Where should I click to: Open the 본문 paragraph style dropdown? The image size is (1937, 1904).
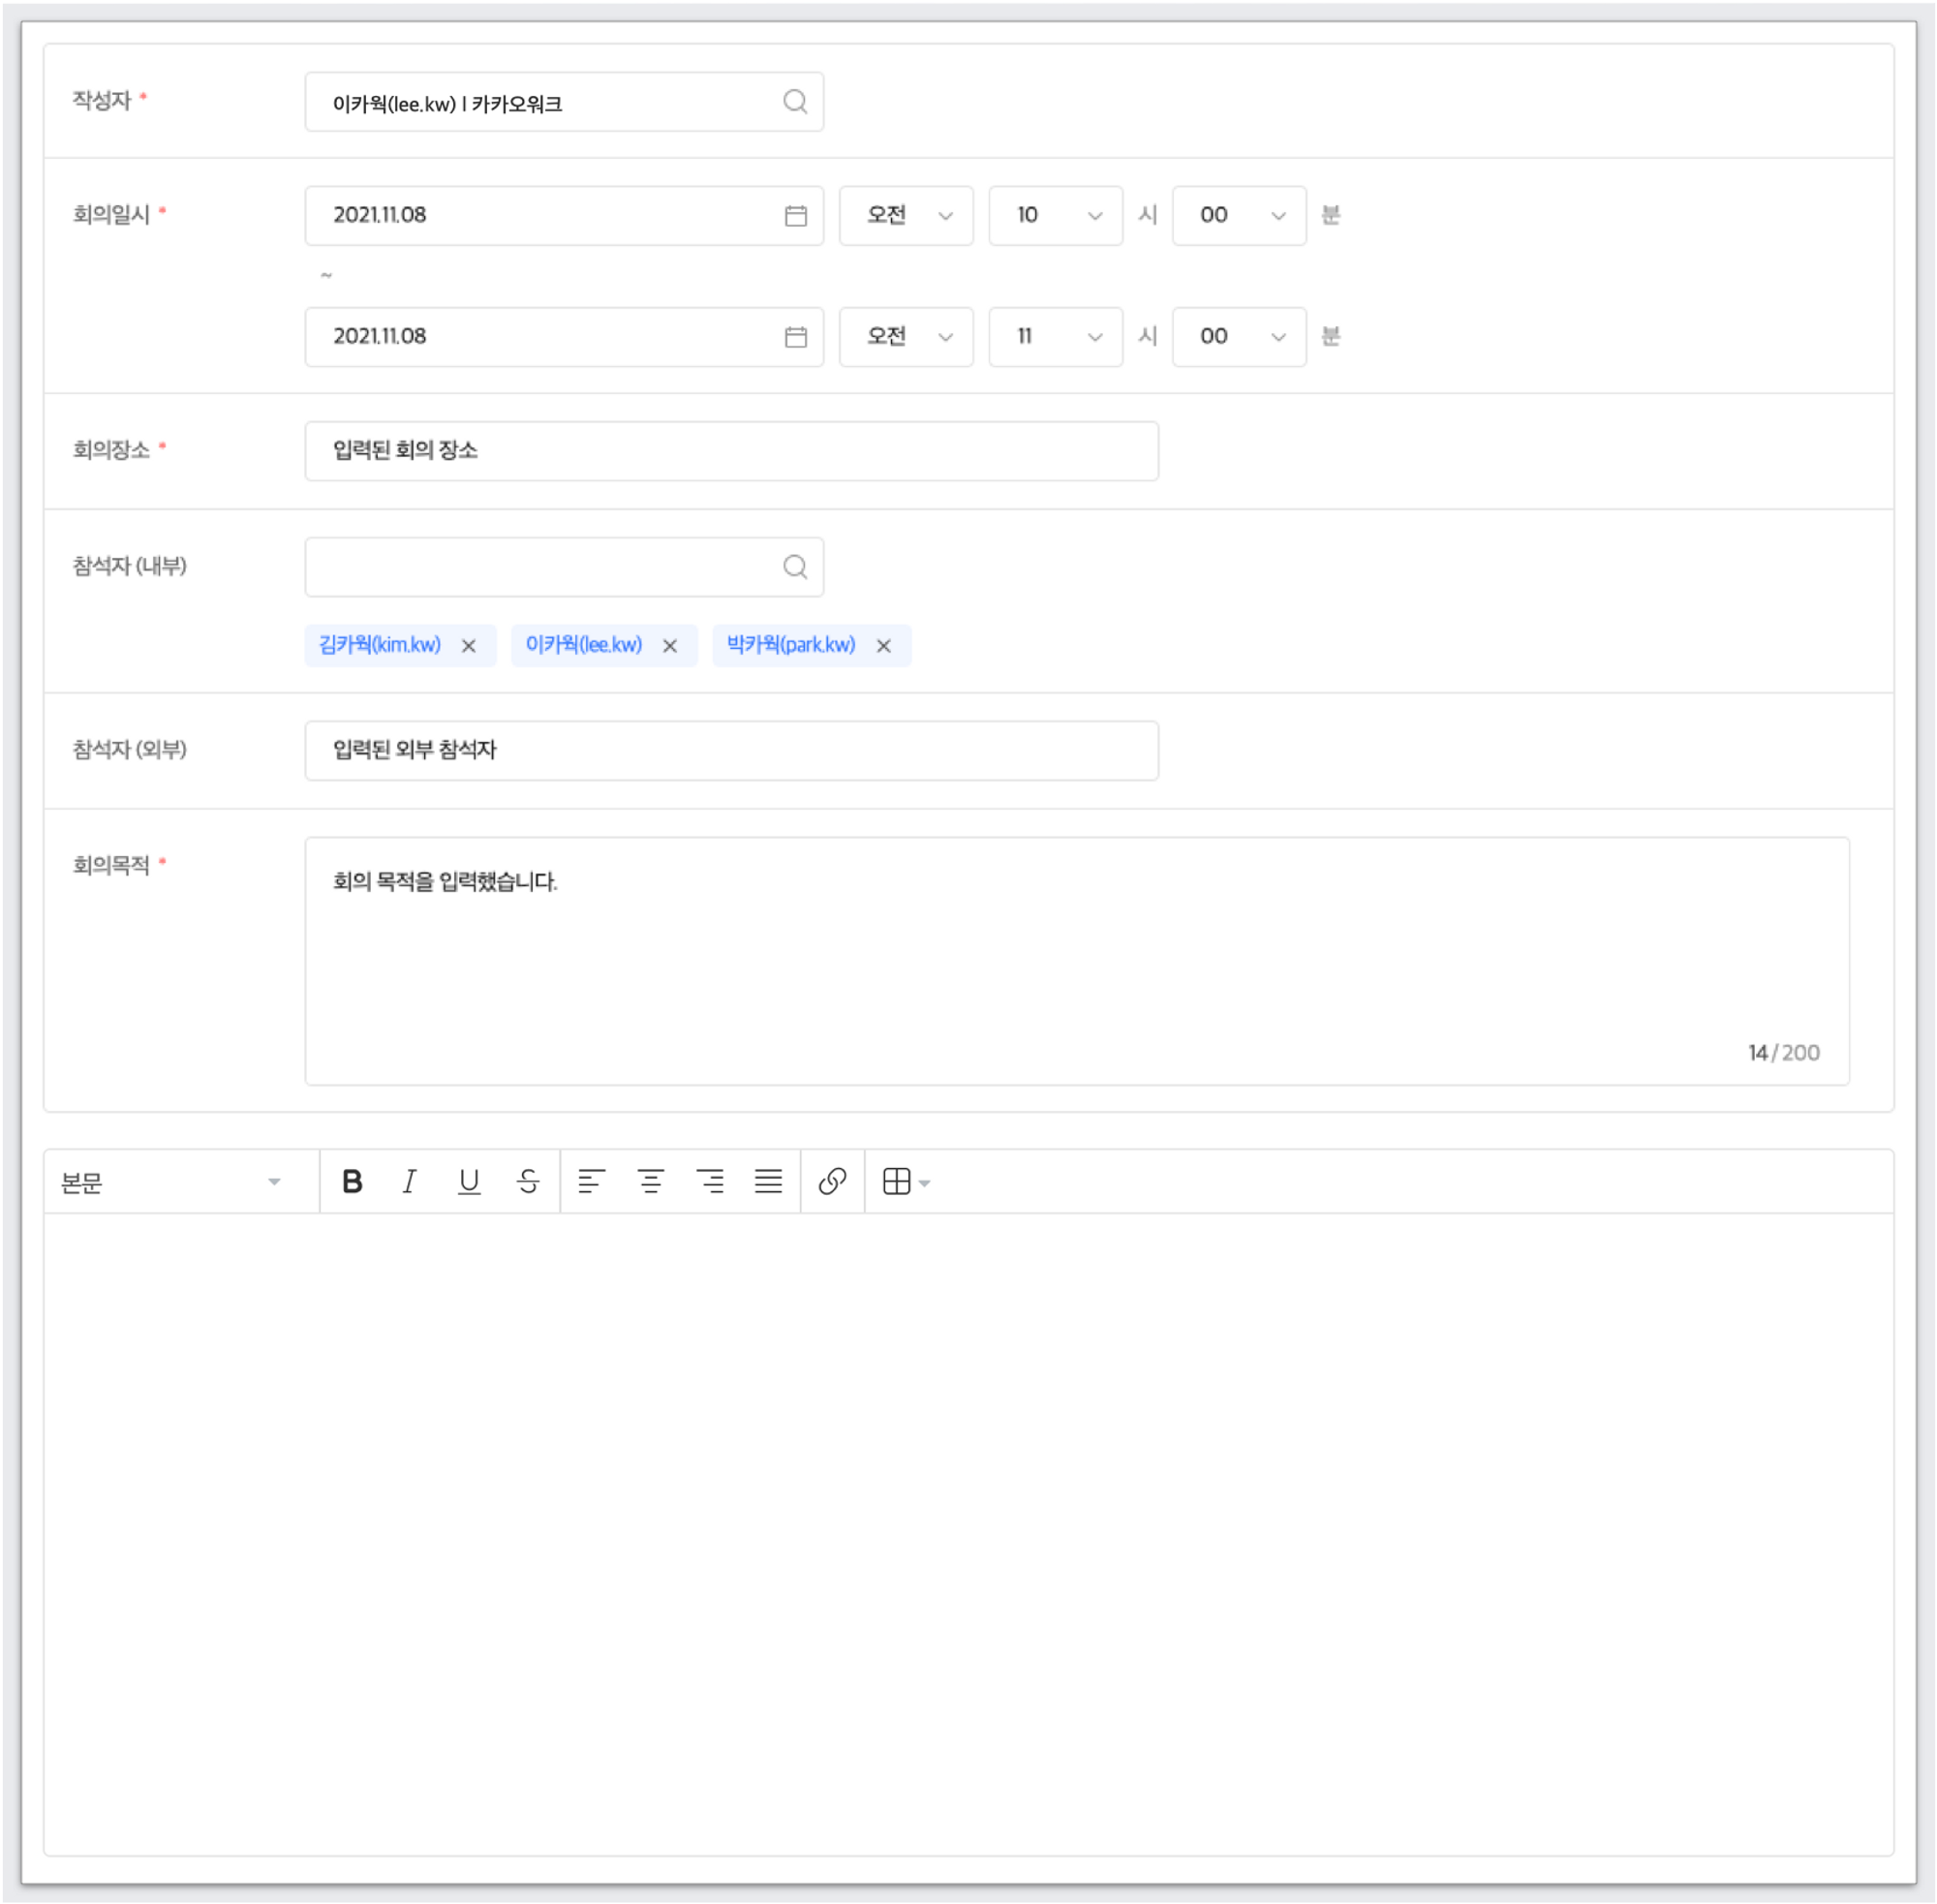[x=170, y=1182]
